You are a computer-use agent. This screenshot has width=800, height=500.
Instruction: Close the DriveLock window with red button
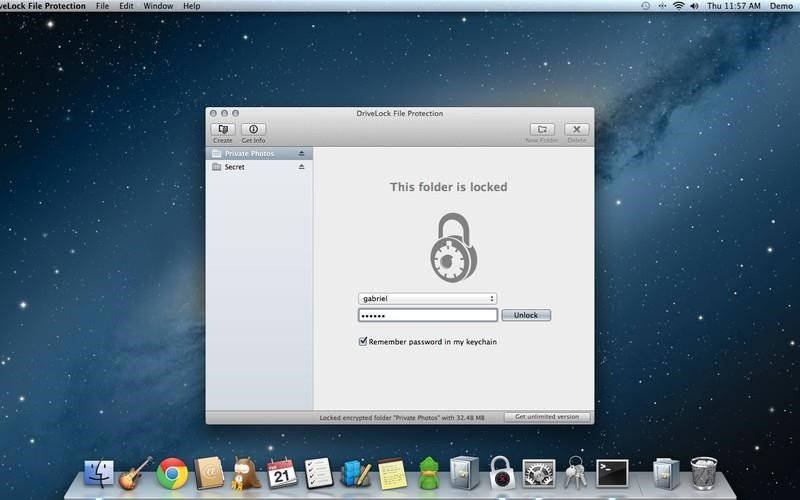click(213, 113)
